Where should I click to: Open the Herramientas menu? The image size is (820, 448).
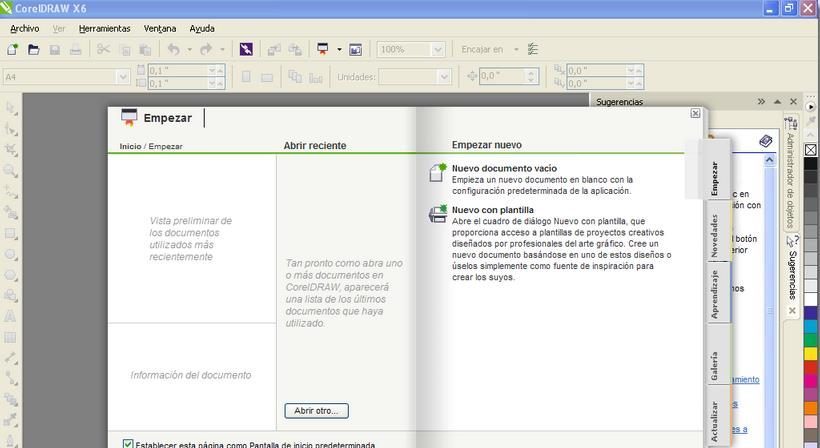point(105,29)
